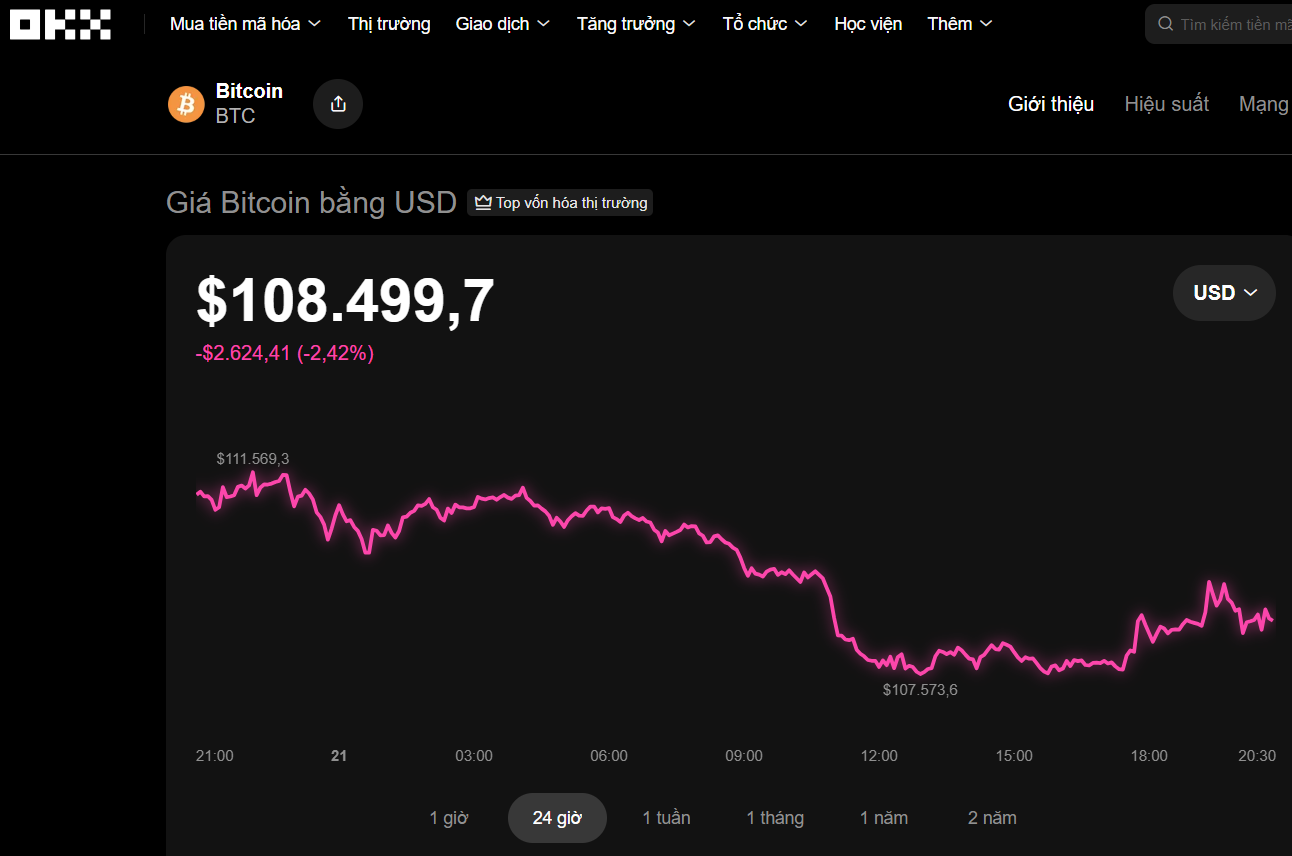1292x856 pixels.
Task: Open the Học viện link
Action: tap(868, 24)
